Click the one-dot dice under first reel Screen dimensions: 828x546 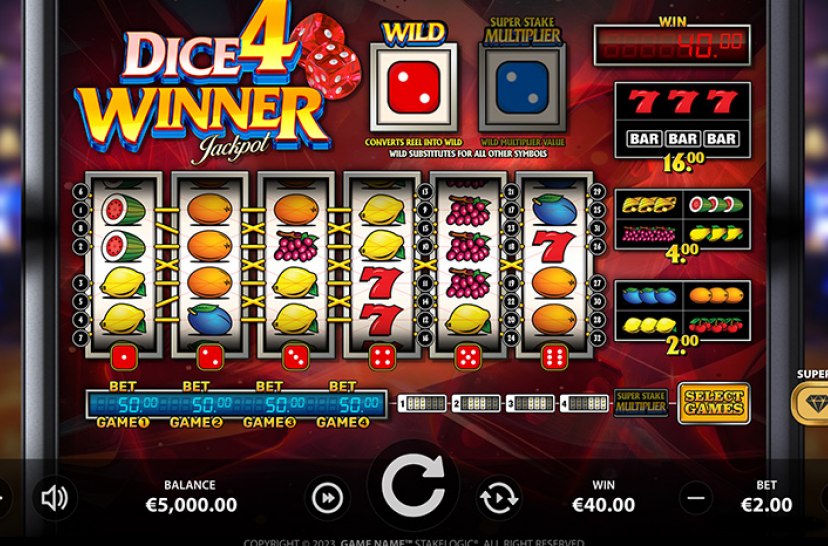124,357
